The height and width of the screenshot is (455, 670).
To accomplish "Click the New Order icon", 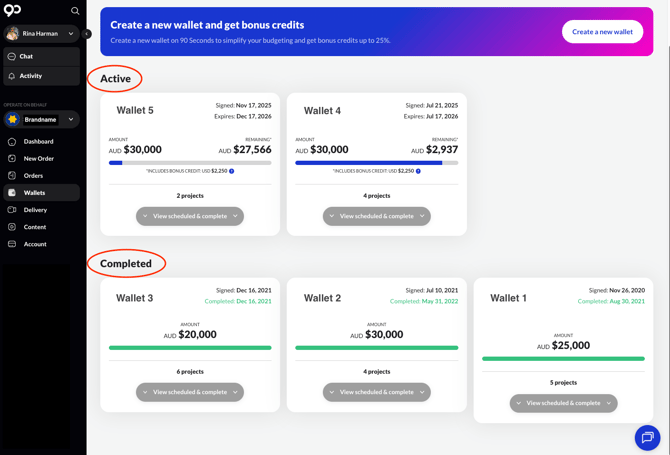I will click(x=12, y=159).
